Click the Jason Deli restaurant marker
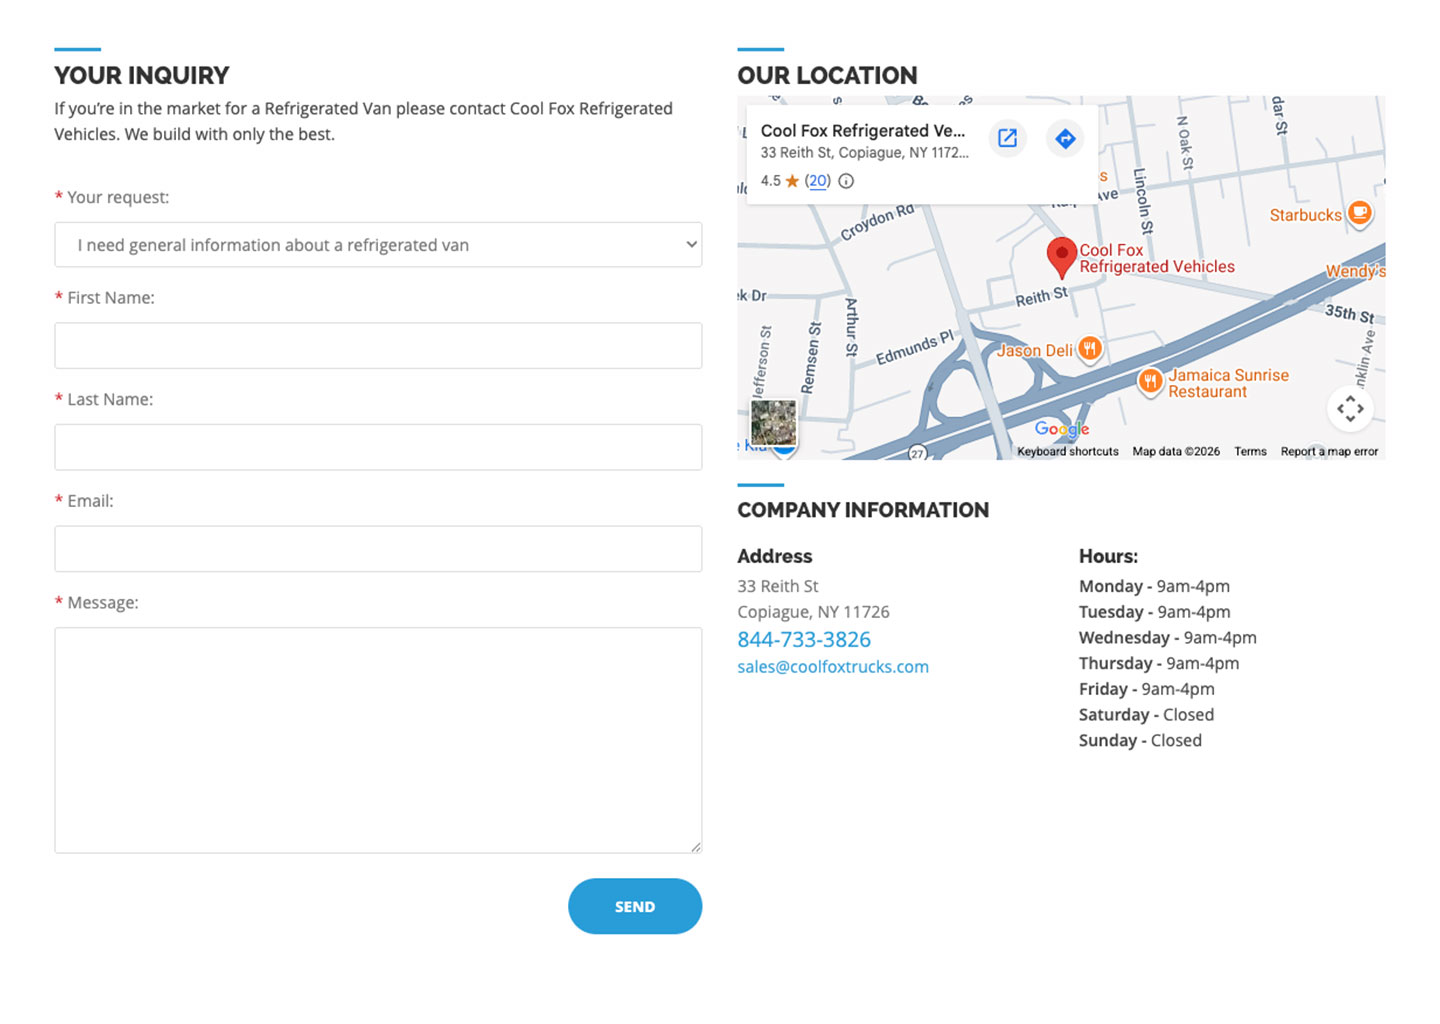1440x1024 pixels. pos(1090,348)
